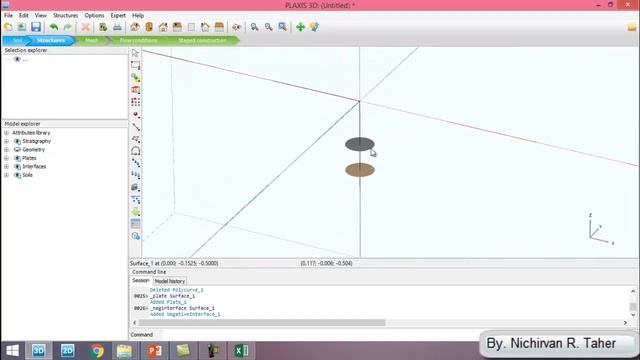Image resolution: width=640 pixels, height=360 pixels.
Task: Click the Create array red grid tool
Action: point(136,102)
